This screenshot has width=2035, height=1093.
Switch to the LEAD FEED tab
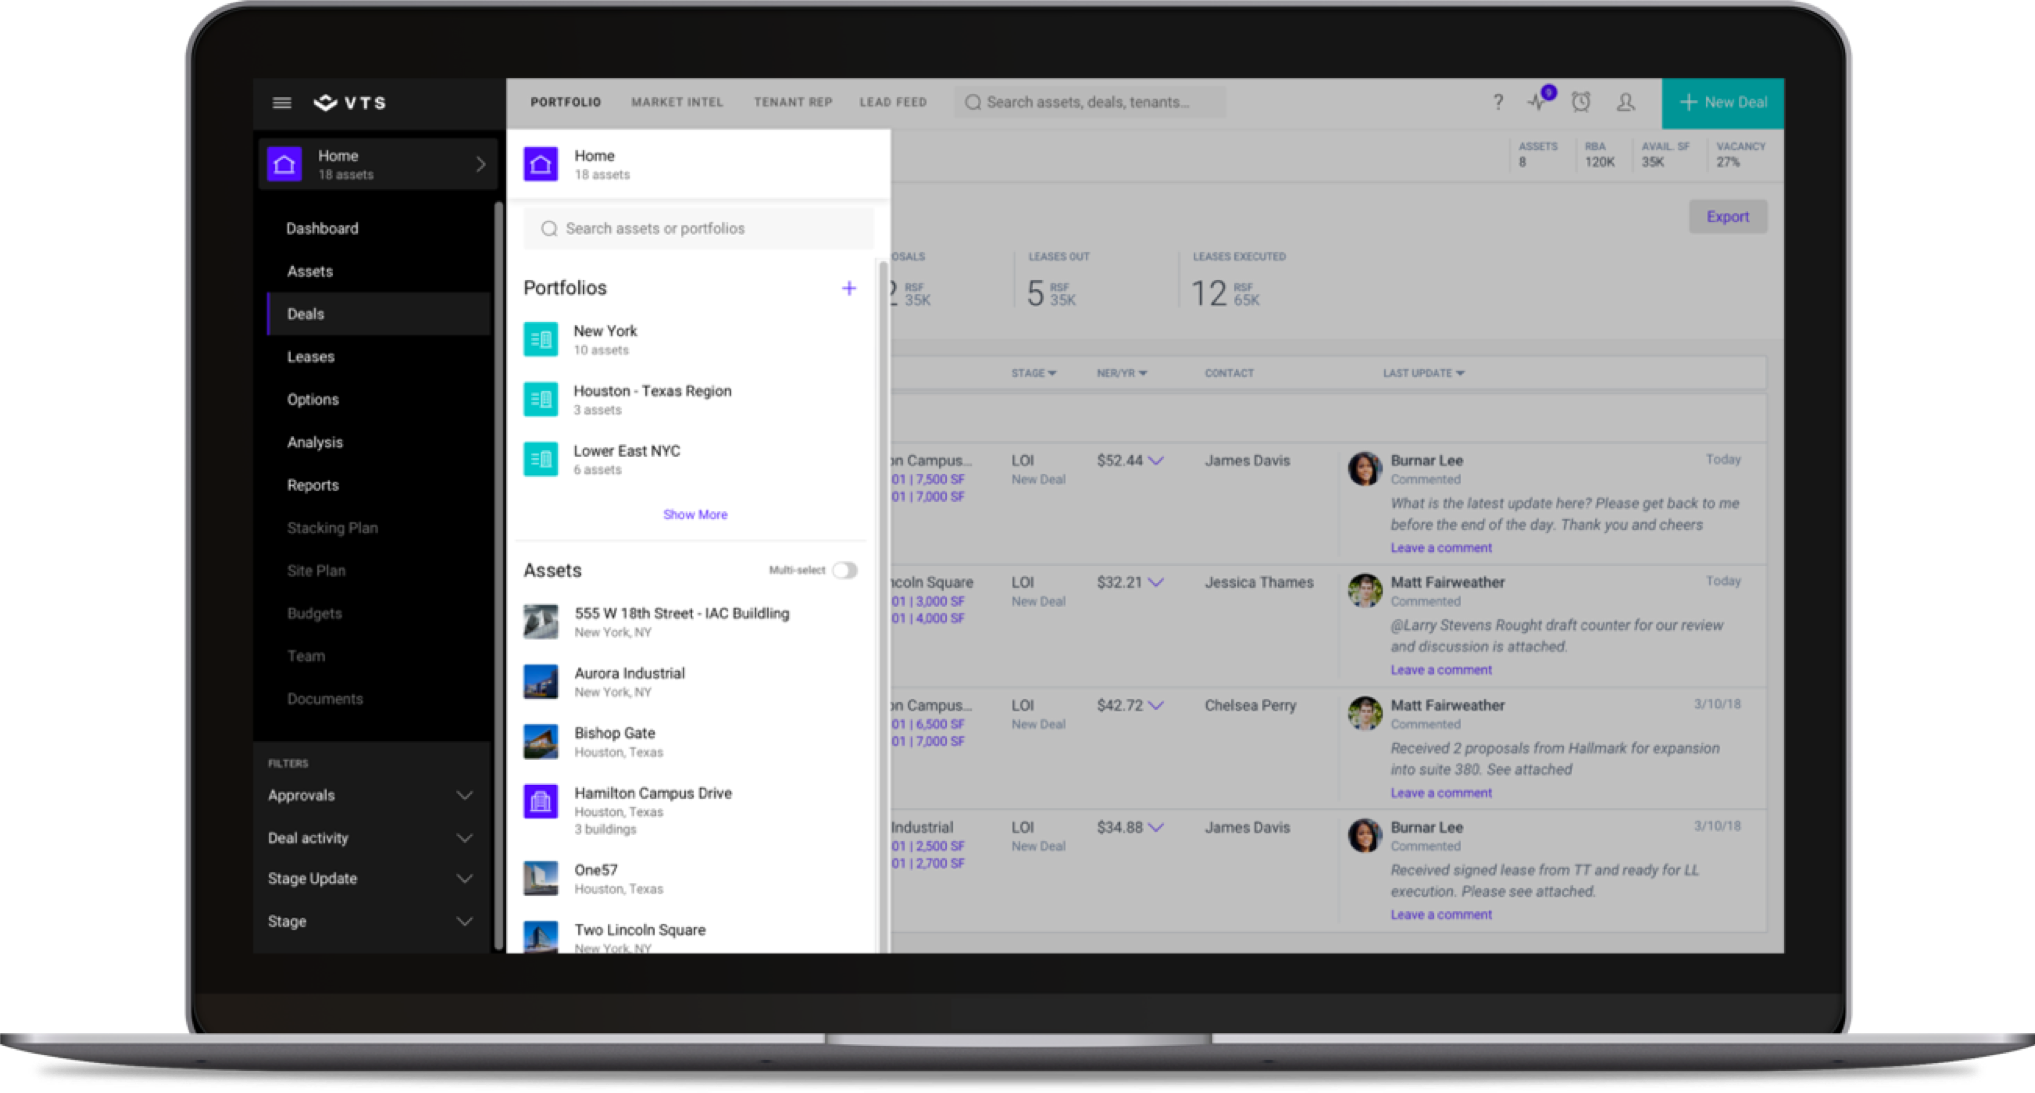[x=893, y=102]
